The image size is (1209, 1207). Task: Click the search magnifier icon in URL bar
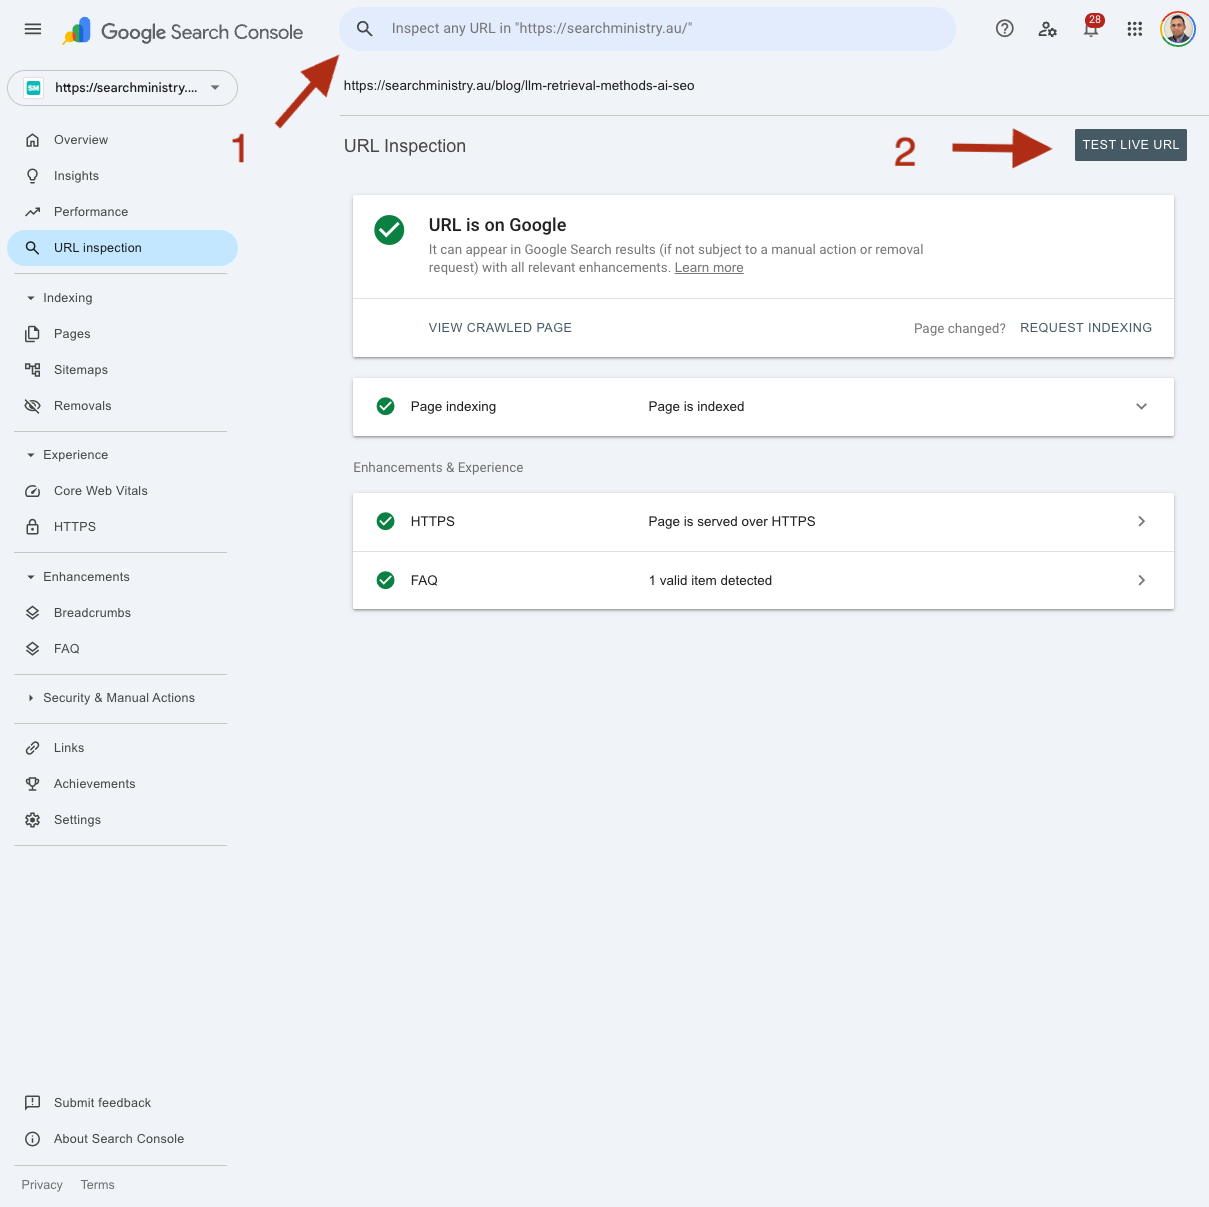365,29
